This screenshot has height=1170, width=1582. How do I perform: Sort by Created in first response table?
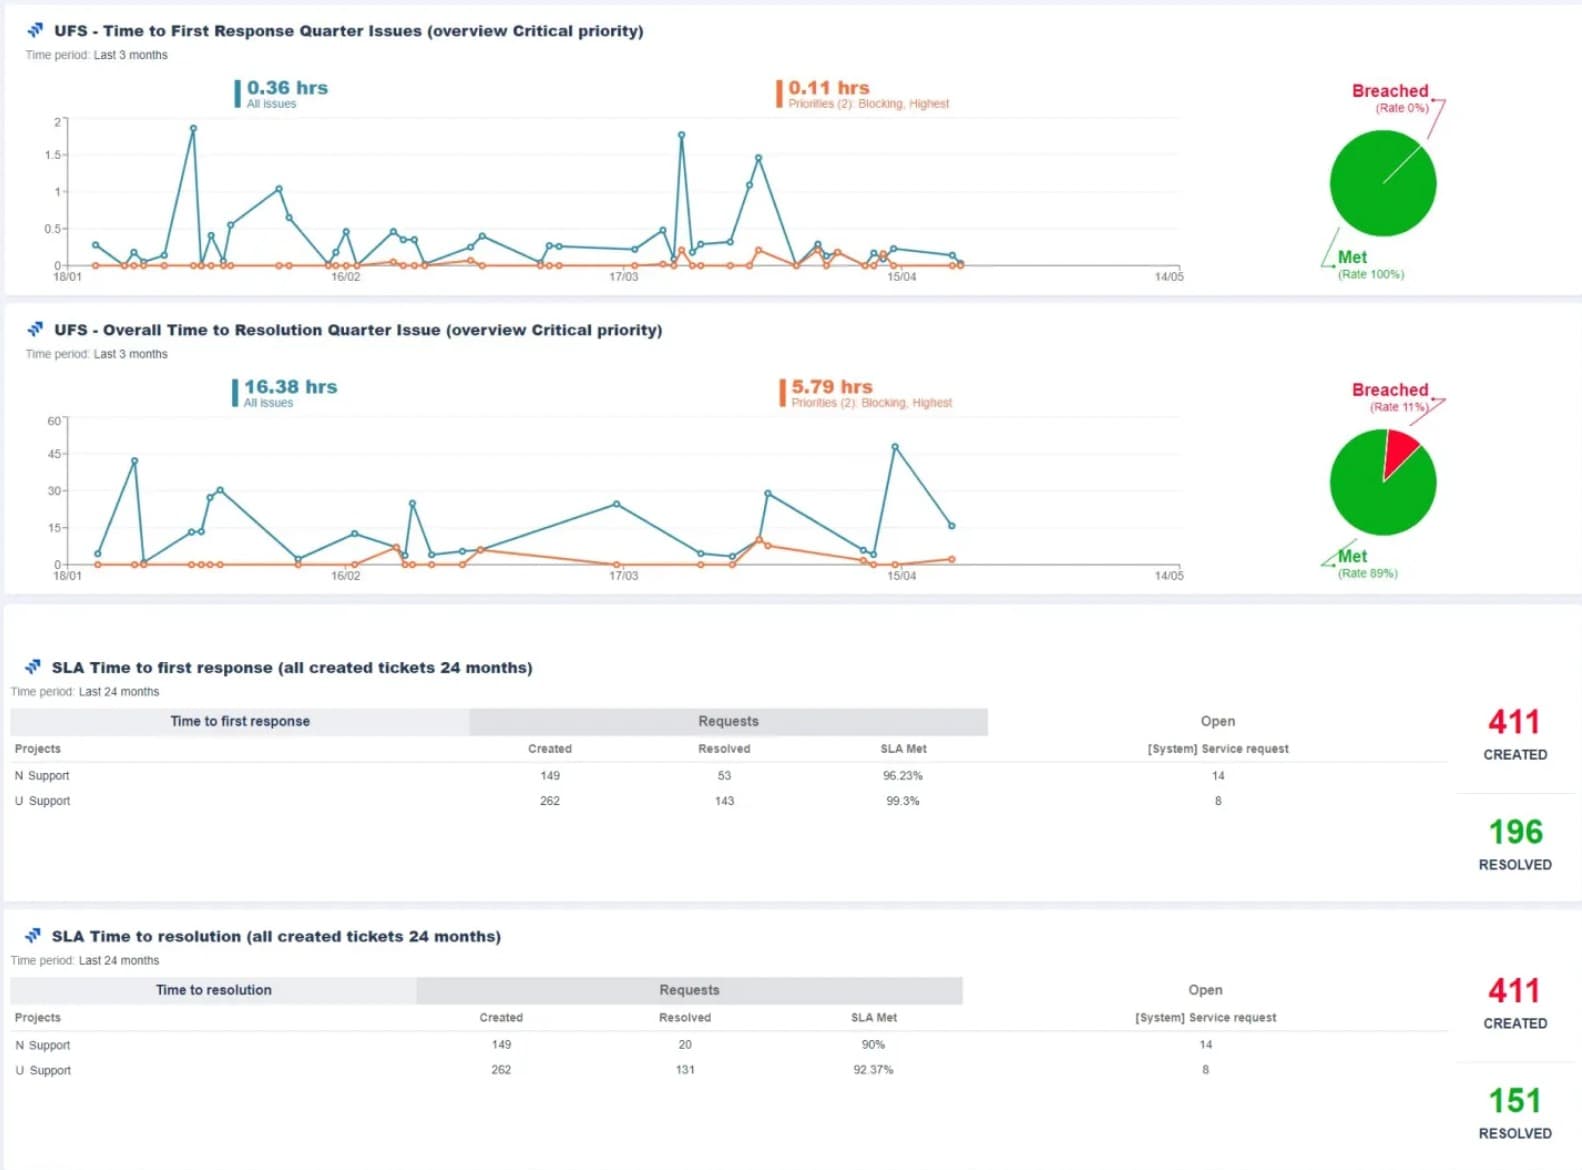550,749
